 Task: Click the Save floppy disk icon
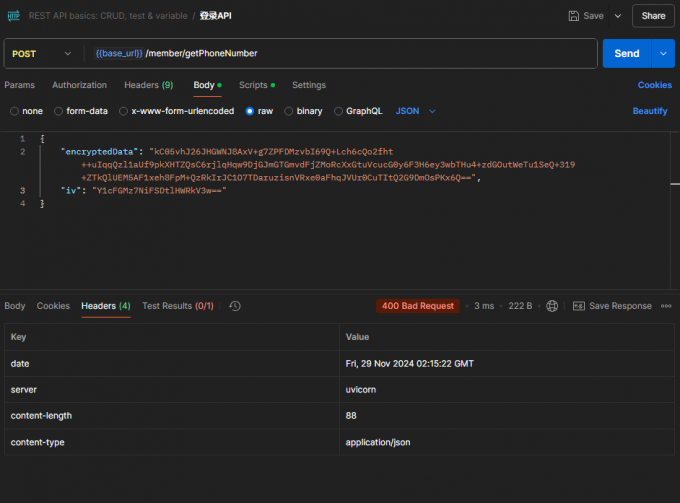(x=573, y=16)
